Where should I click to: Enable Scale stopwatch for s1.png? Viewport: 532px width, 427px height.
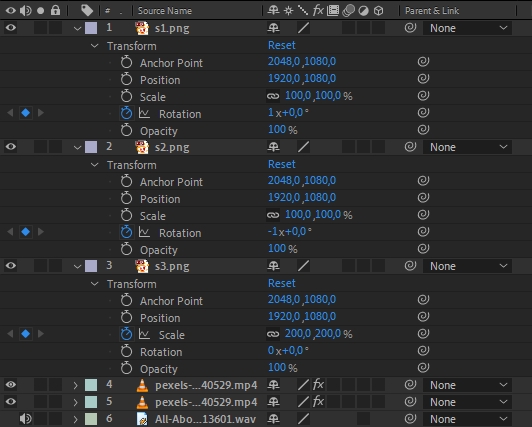click(x=127, y=96)
